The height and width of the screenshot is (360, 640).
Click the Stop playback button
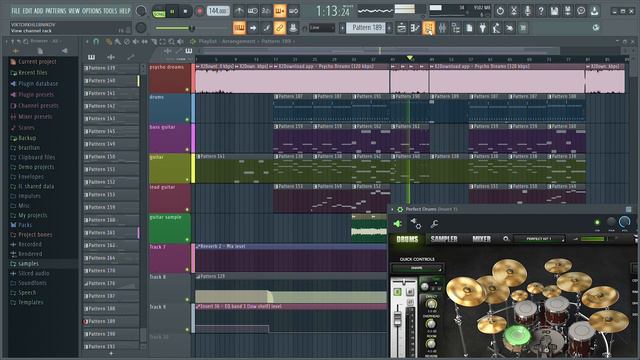185,11
